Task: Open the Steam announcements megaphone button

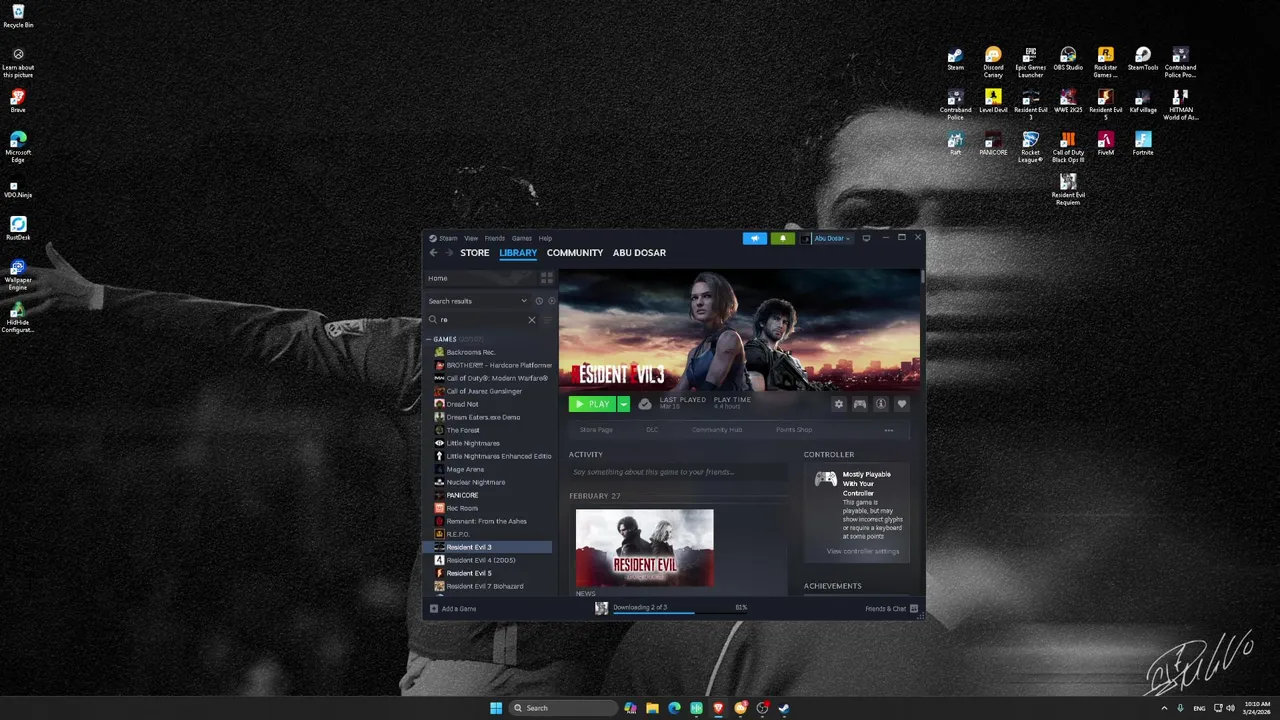Action: pyautogui.click(x=755, y=238)
